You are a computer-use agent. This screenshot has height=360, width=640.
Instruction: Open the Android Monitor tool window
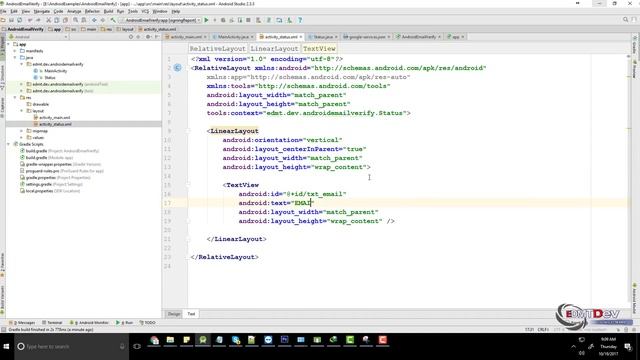(x=89, y=322)
